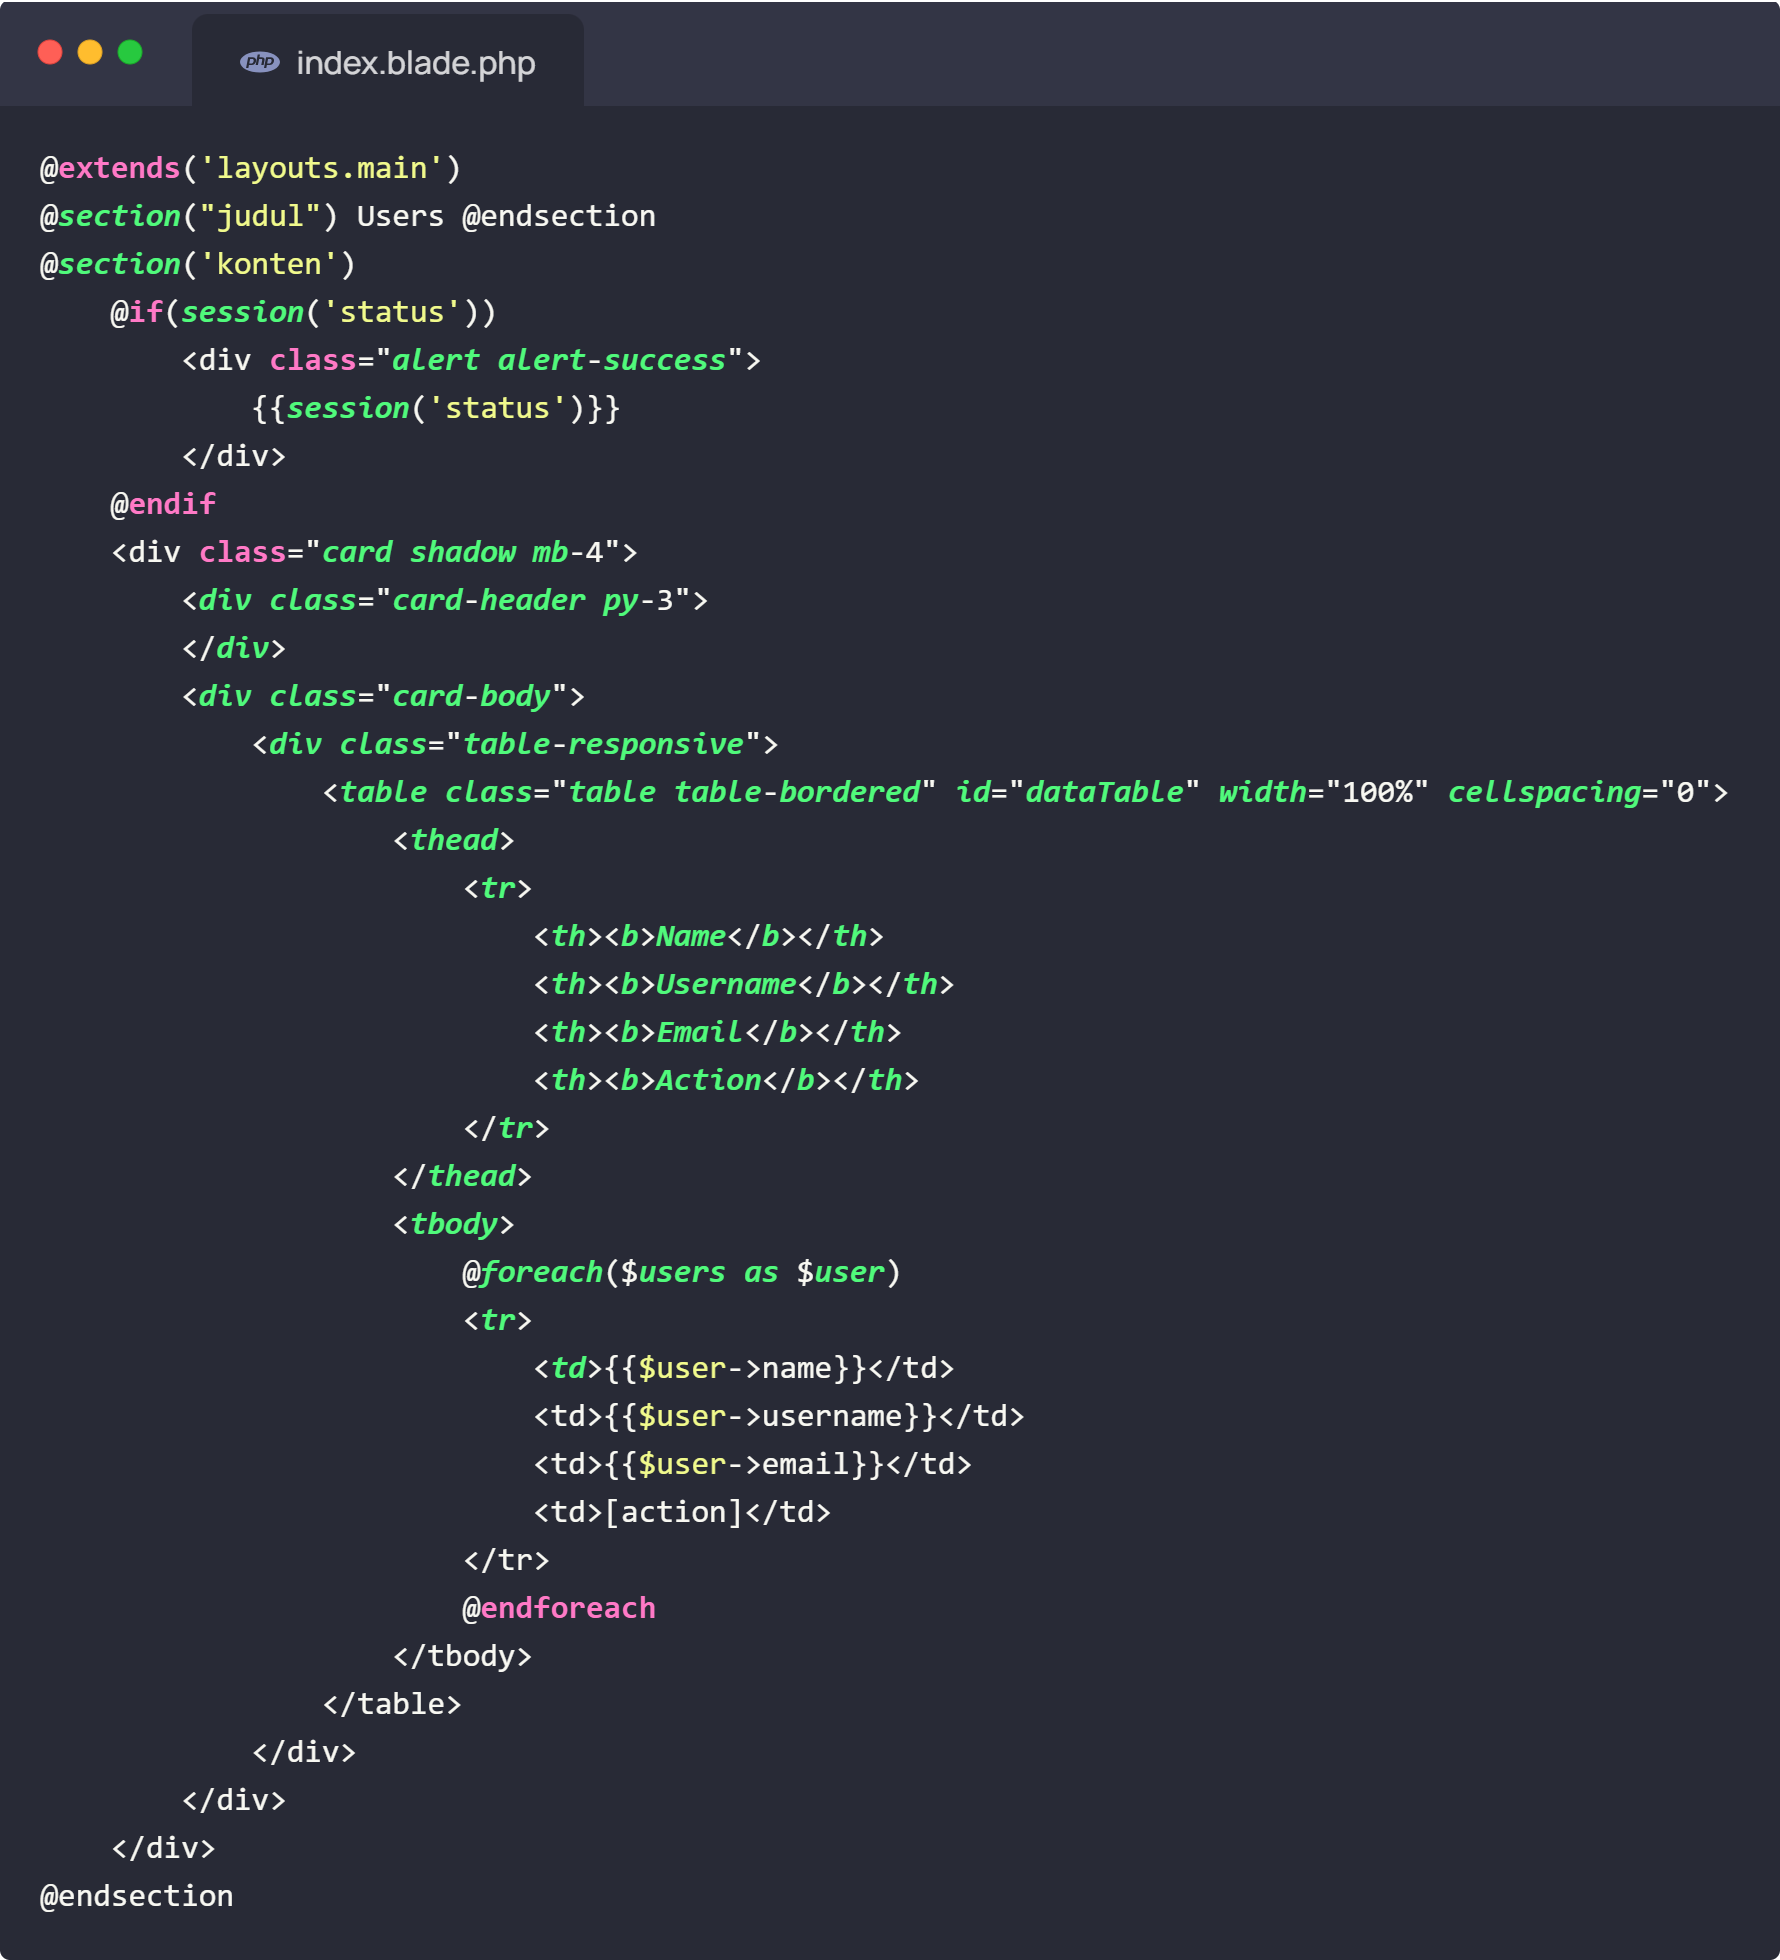Click the @foreach($users as $user) line
Viewport: 1780px width, 1960px height.
tap(681, 1272)
